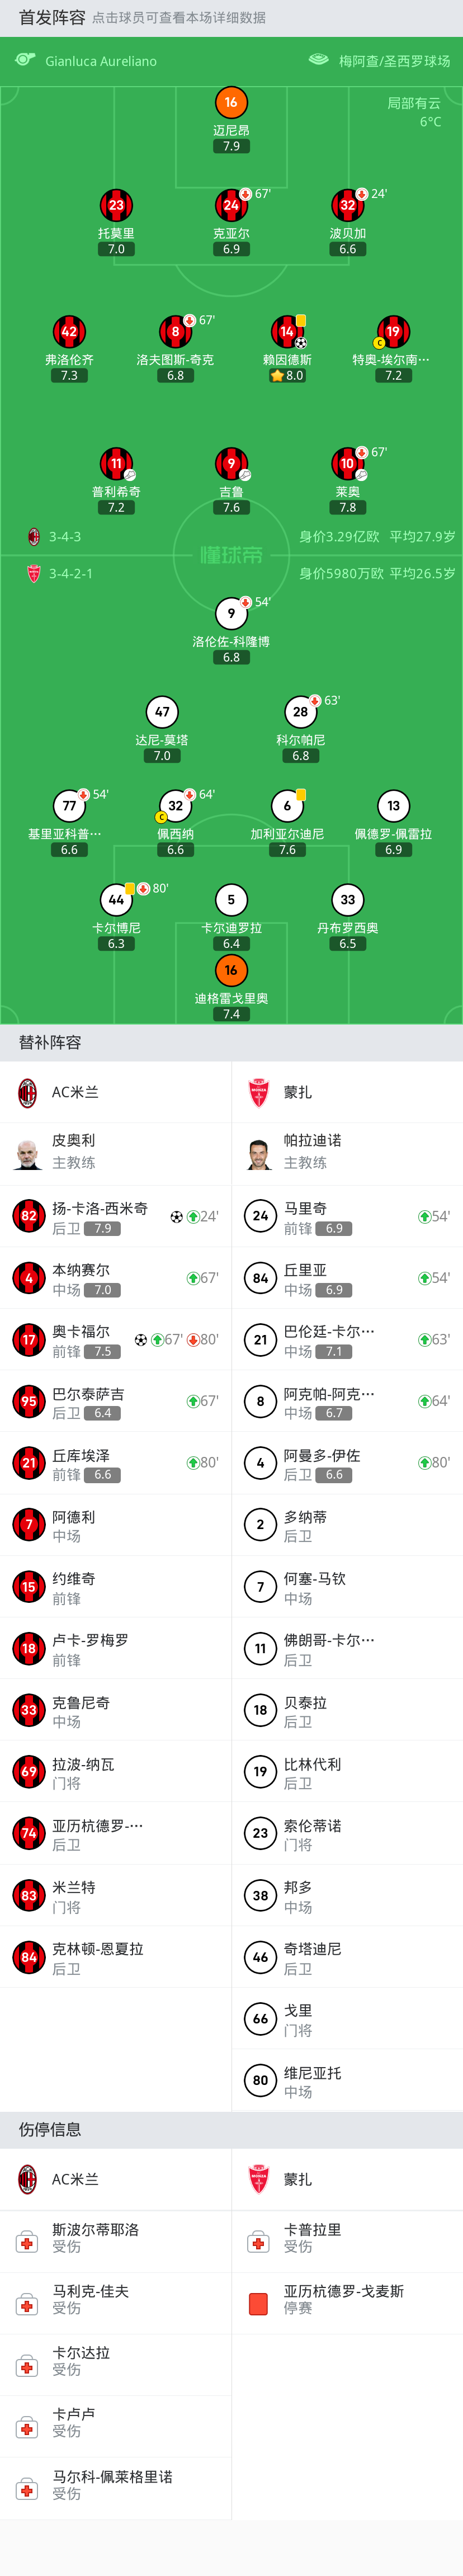463x2576 pixels.
Task: Select 加利亚尔迪尼 number 6 player icon
Action: (288, 806)
